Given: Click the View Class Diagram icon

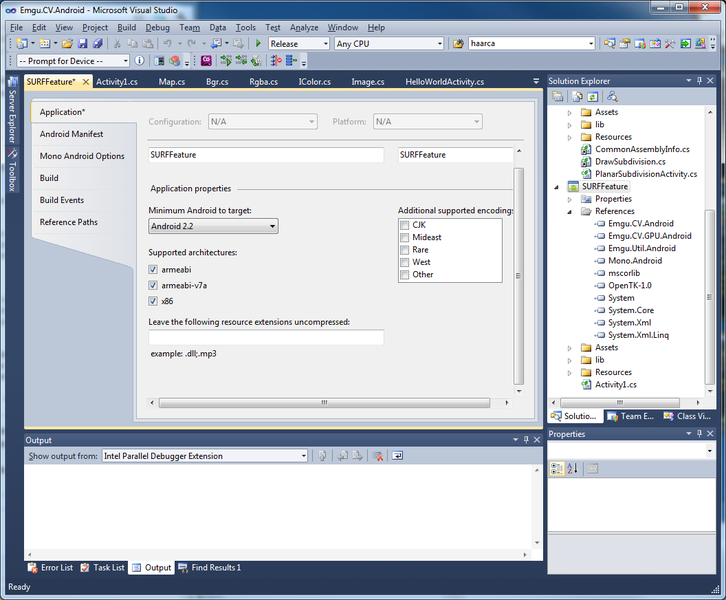Looking at the screenshot, I should 613,96.
